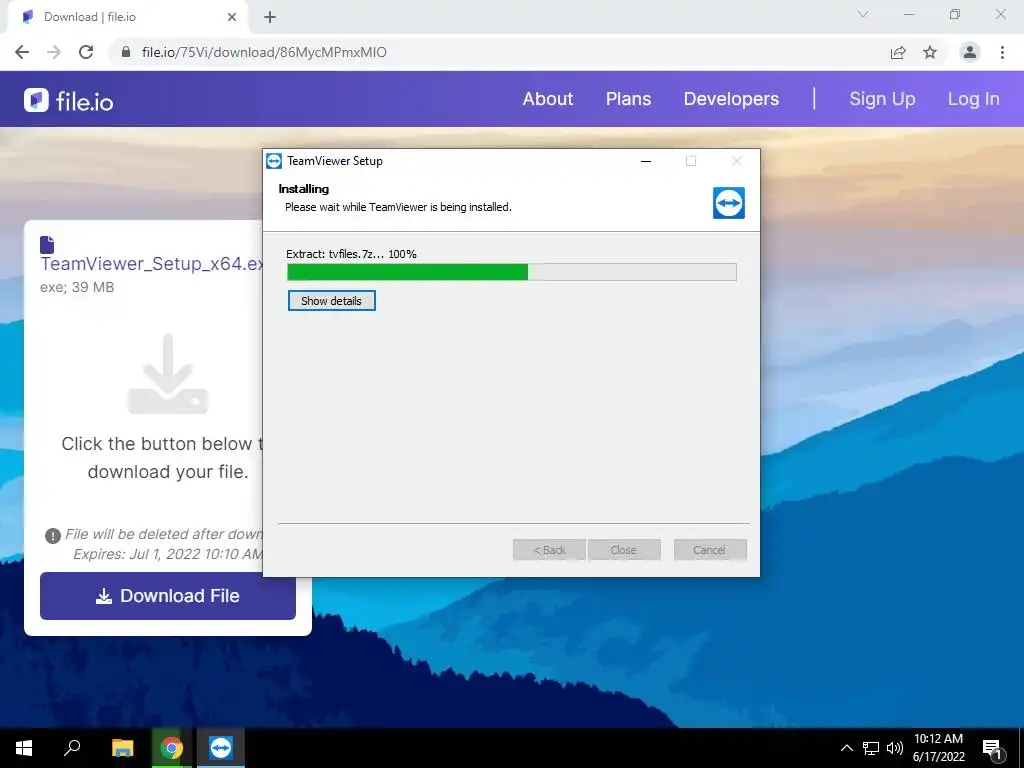The height and width of the screenshot is (768, 1024).
Task: Click TeamViewer icon on taskbar
Action: point(221,748)
